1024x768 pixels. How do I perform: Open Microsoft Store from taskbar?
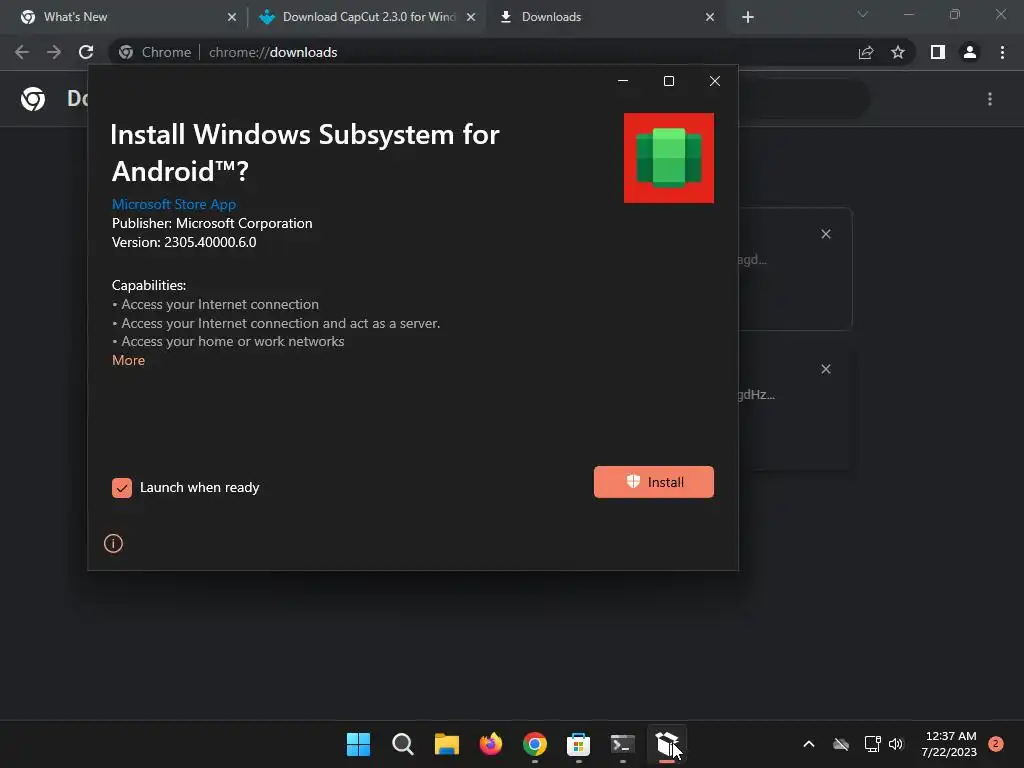579,744
